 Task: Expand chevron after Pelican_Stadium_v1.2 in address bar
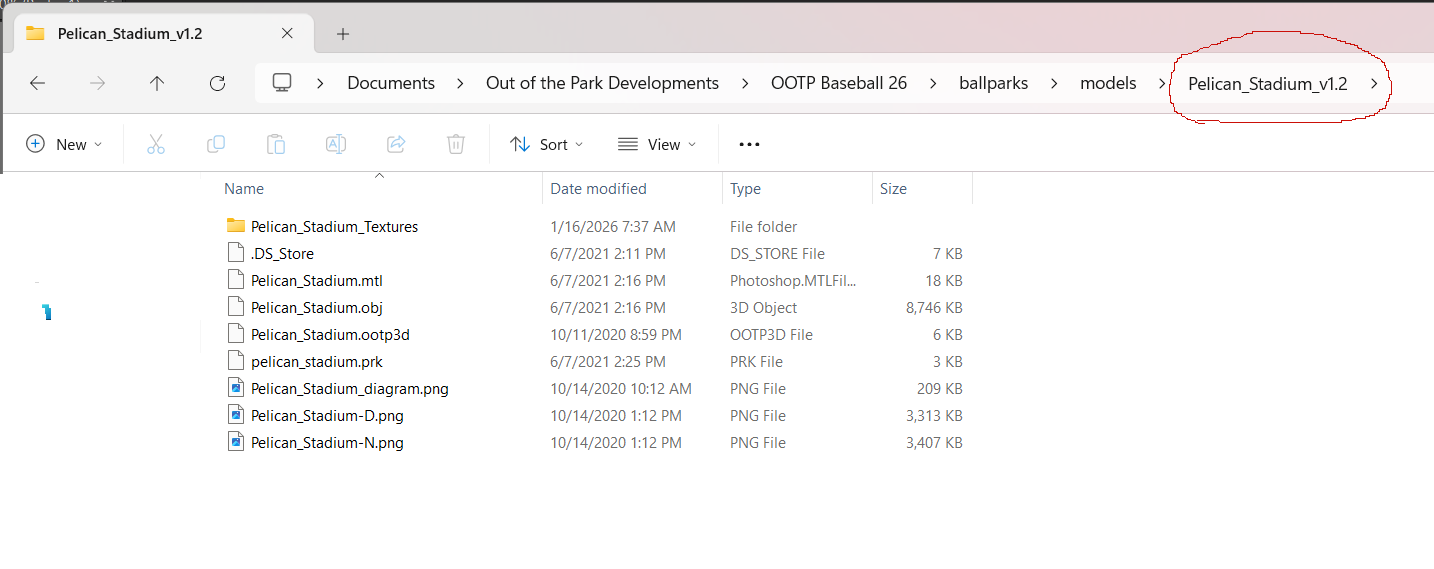(1375, 83)
